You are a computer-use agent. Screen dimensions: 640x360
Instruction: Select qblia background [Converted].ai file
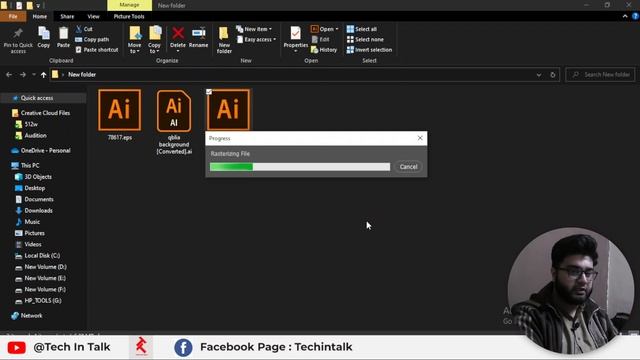click(174, 122)
